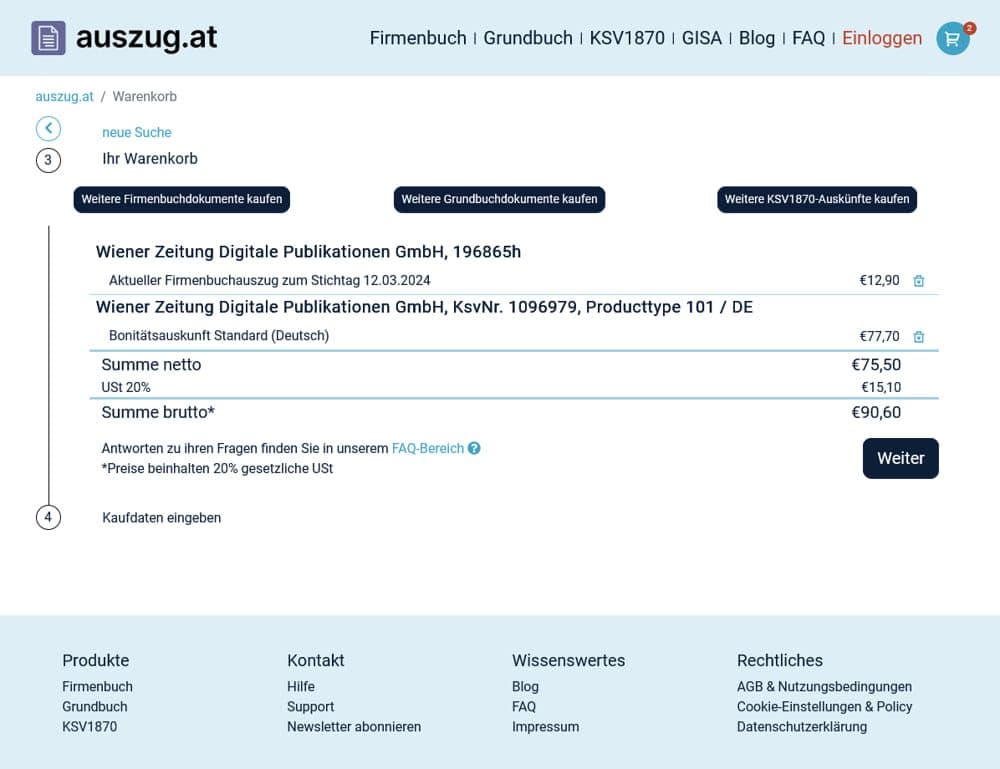Open the FAQ-Bereich link
This screenshot has height=769, width=1000.
coord(428,448)
